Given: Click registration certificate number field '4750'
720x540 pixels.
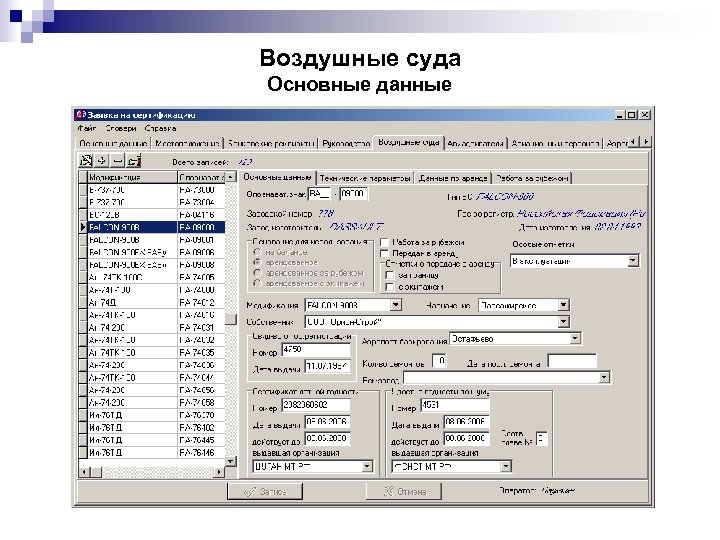Looking at the screenshot, I should [x=316, y=349].
